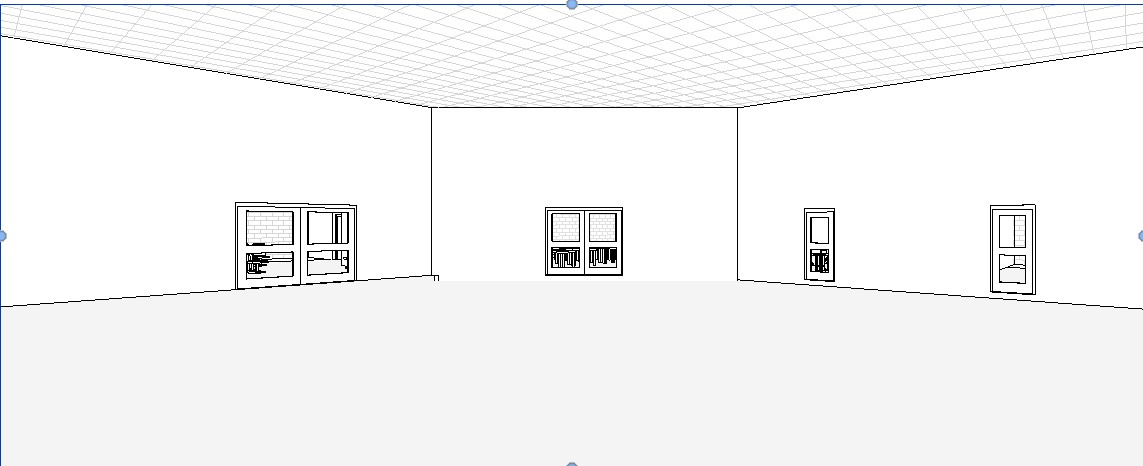Click blank back wall left of center window
Viewport: 1143px width, 466px height.
click(x=490, y=190)
